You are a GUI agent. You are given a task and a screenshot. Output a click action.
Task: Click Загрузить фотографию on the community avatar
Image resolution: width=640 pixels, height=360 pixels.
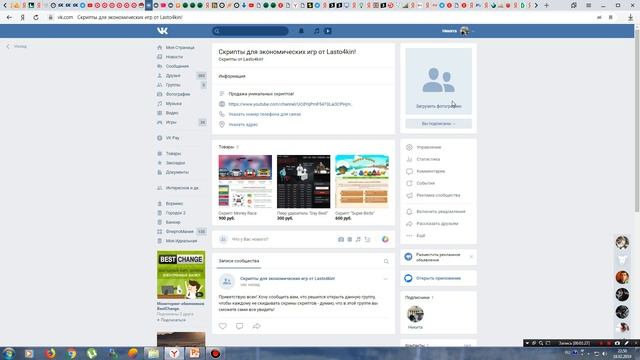(x=439, y=106)
